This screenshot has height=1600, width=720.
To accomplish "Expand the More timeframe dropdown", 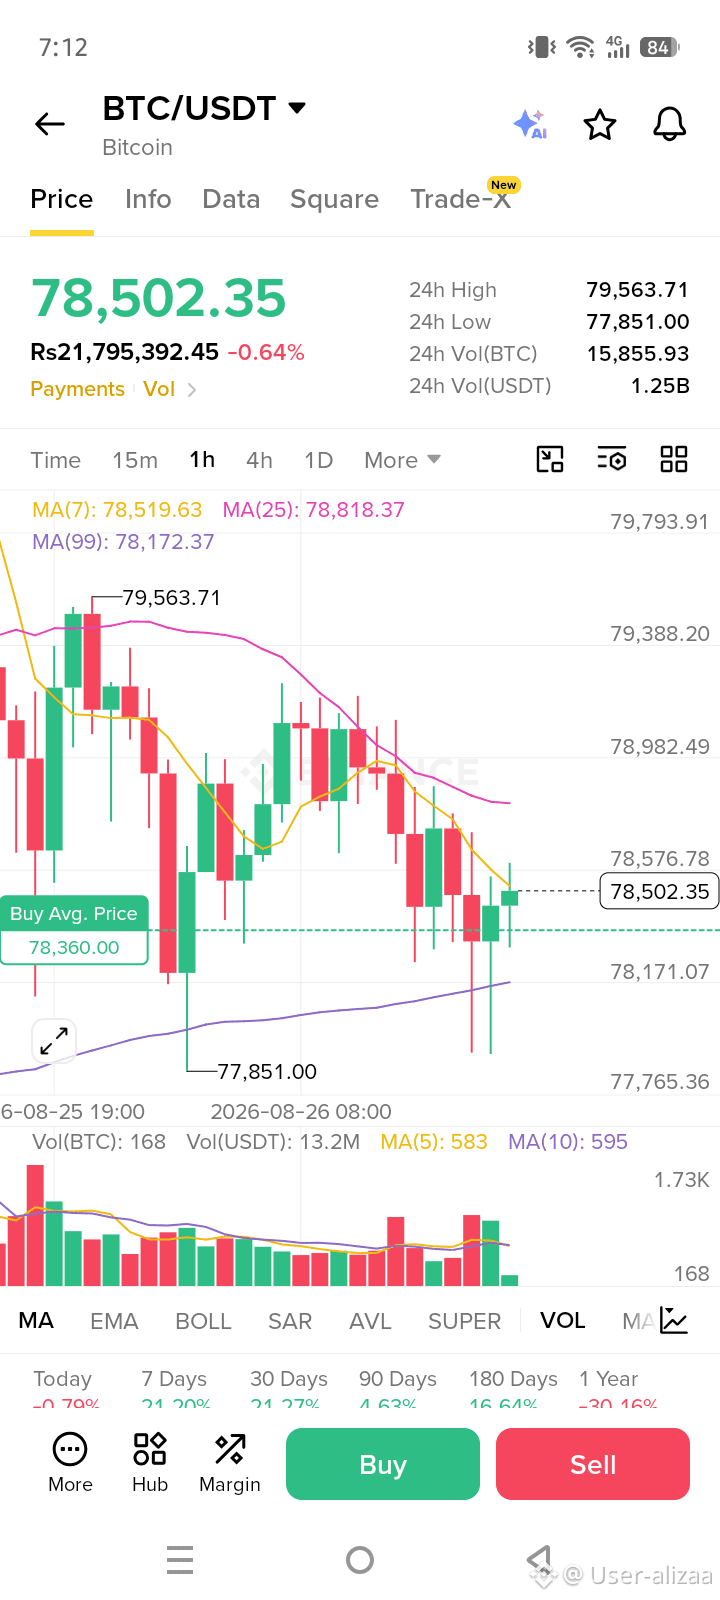I will (403, 460).
